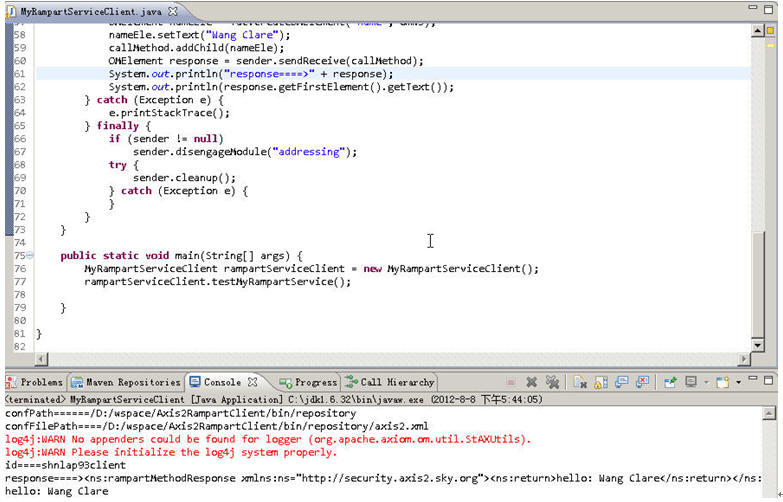Screen dimensions: 783x502
Task: Click the new MyRampartServiceClient() line
Action: [312, 269]
